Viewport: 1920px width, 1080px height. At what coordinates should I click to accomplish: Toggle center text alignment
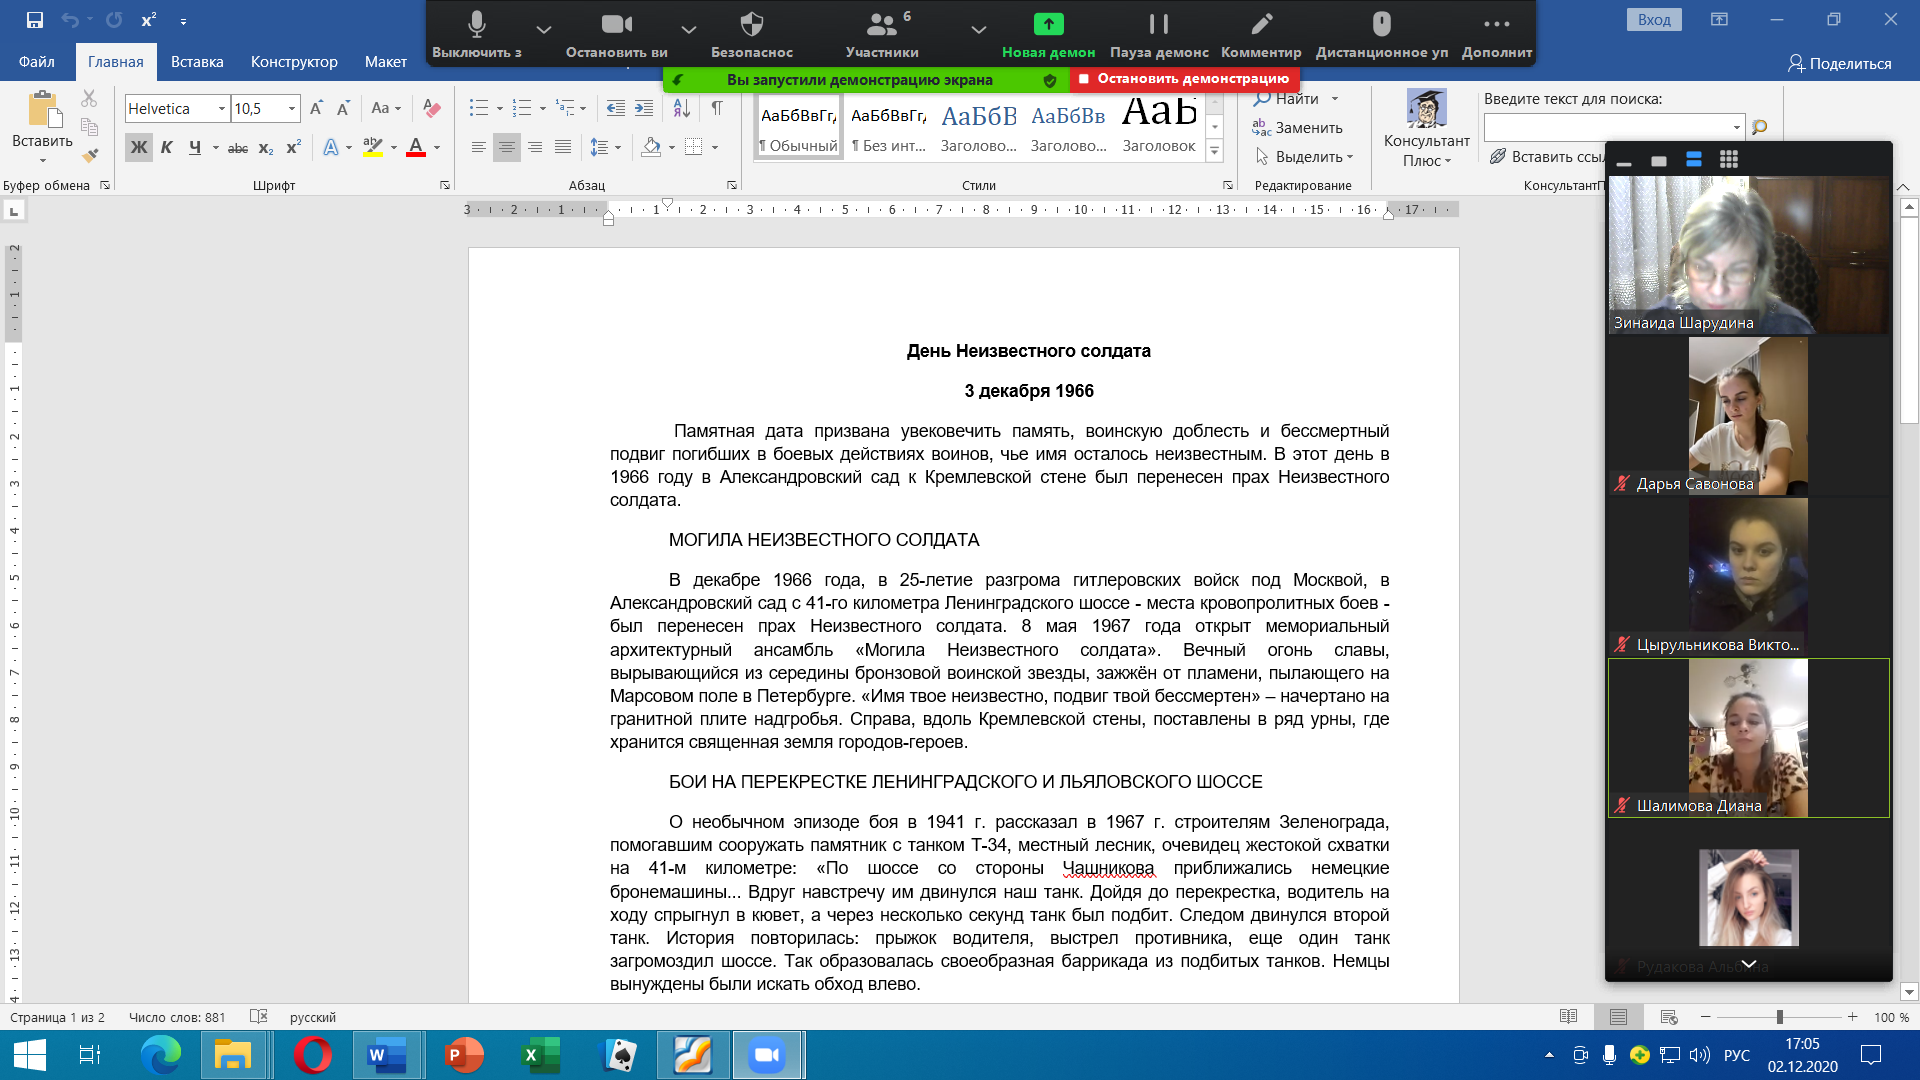coord(507,147)
